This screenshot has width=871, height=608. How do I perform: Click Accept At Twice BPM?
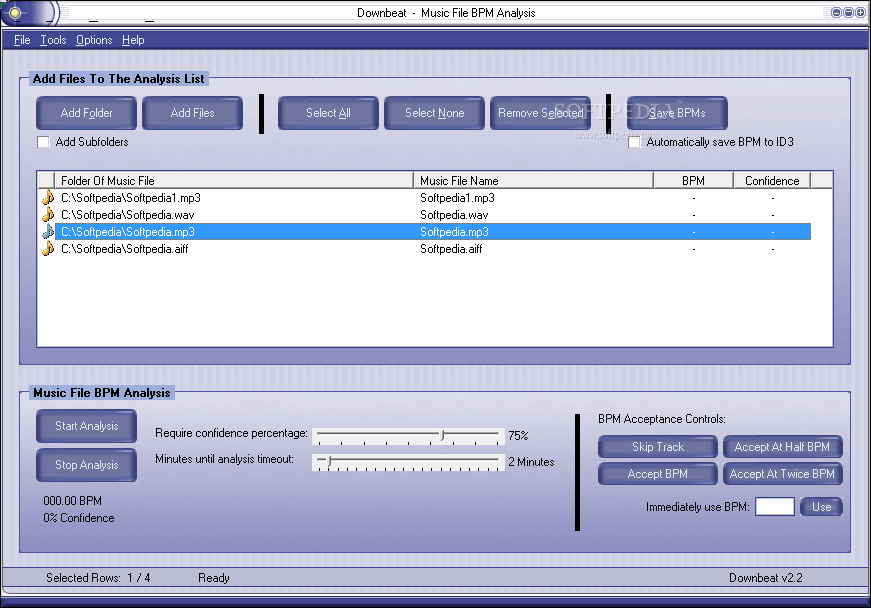coord(782,474)
